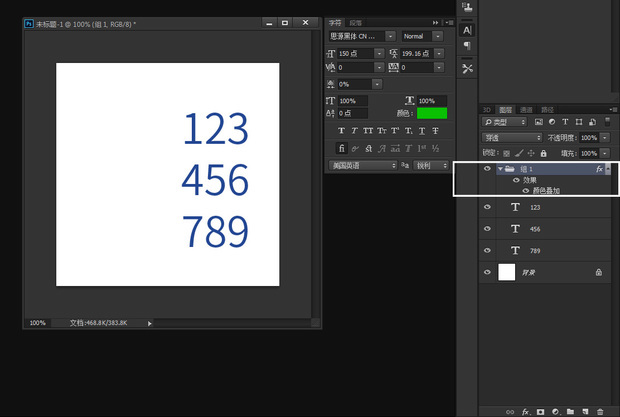Screen dimensions: 620x417
Task: Switch to the 通道 tab
Action: pyautogui.click(x=526, y=109)
